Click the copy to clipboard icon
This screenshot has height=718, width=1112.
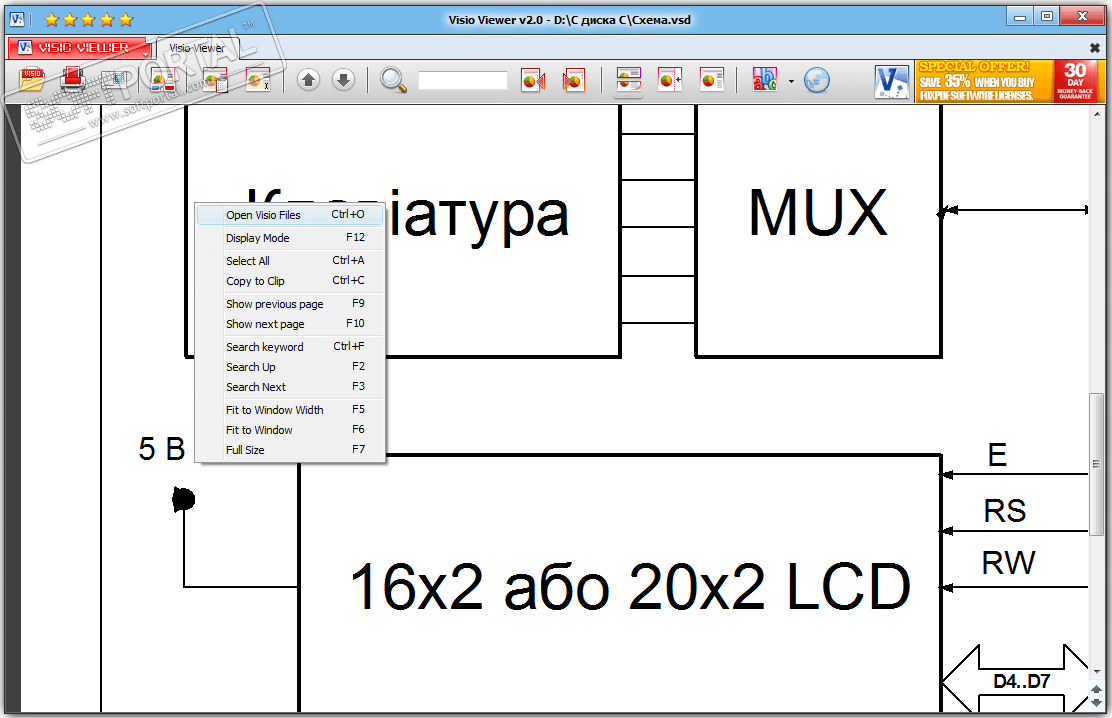(215, 80)
